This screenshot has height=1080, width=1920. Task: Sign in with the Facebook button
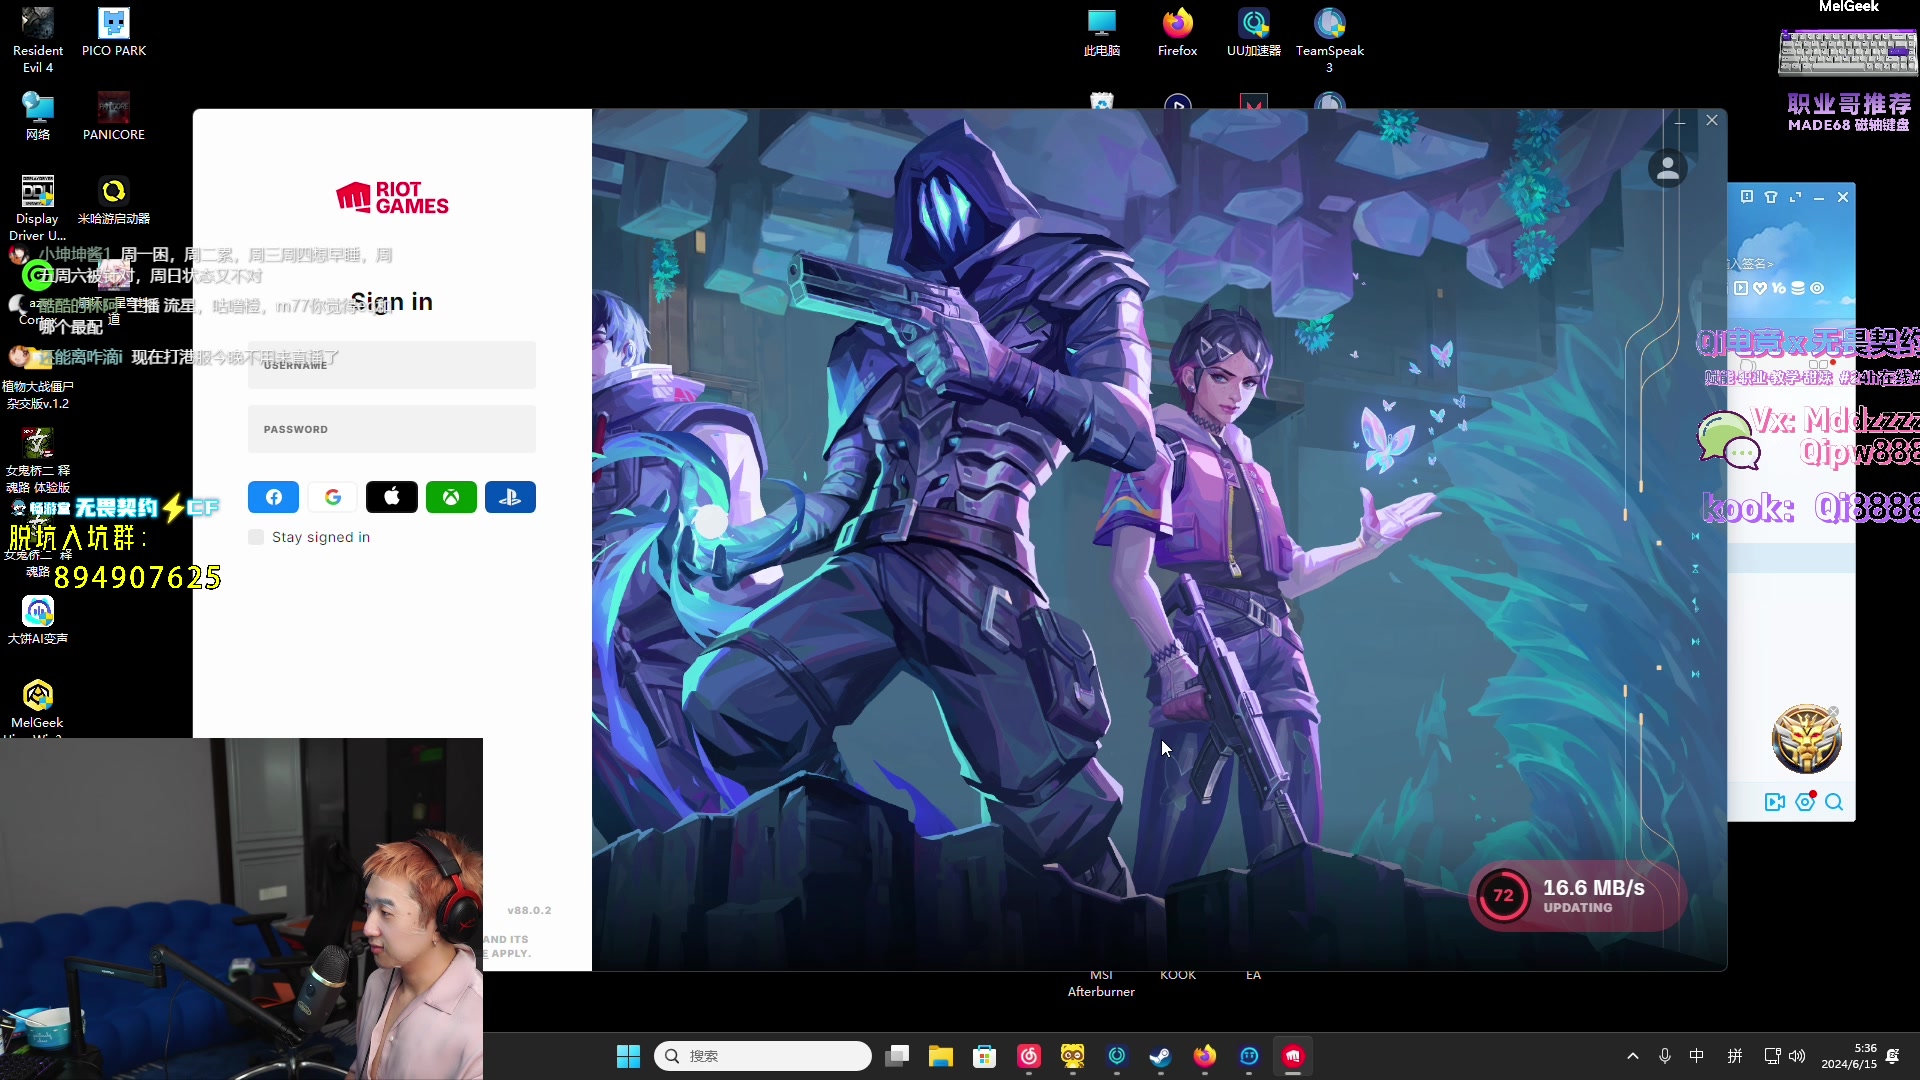click(273, 497)
